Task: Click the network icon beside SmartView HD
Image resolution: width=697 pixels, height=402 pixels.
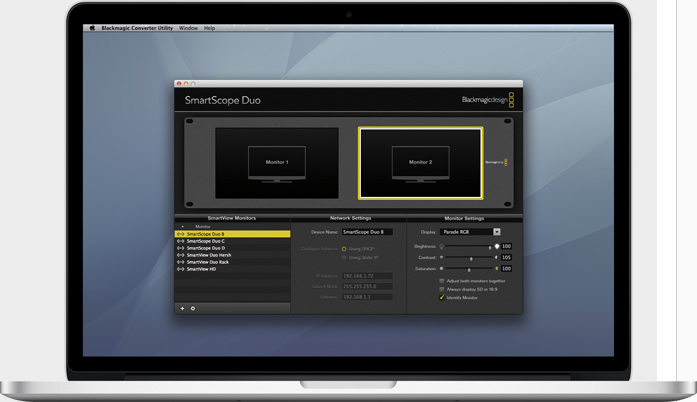Action: click(x=180, y=269)
